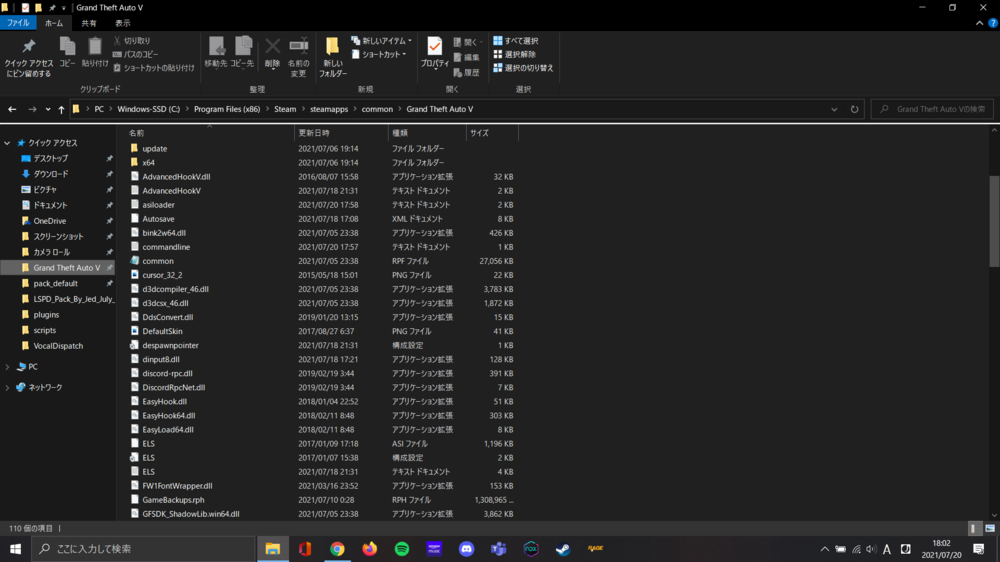Open Steam from the taskbar
This screenshot has width=1000, height=562.
563,549
